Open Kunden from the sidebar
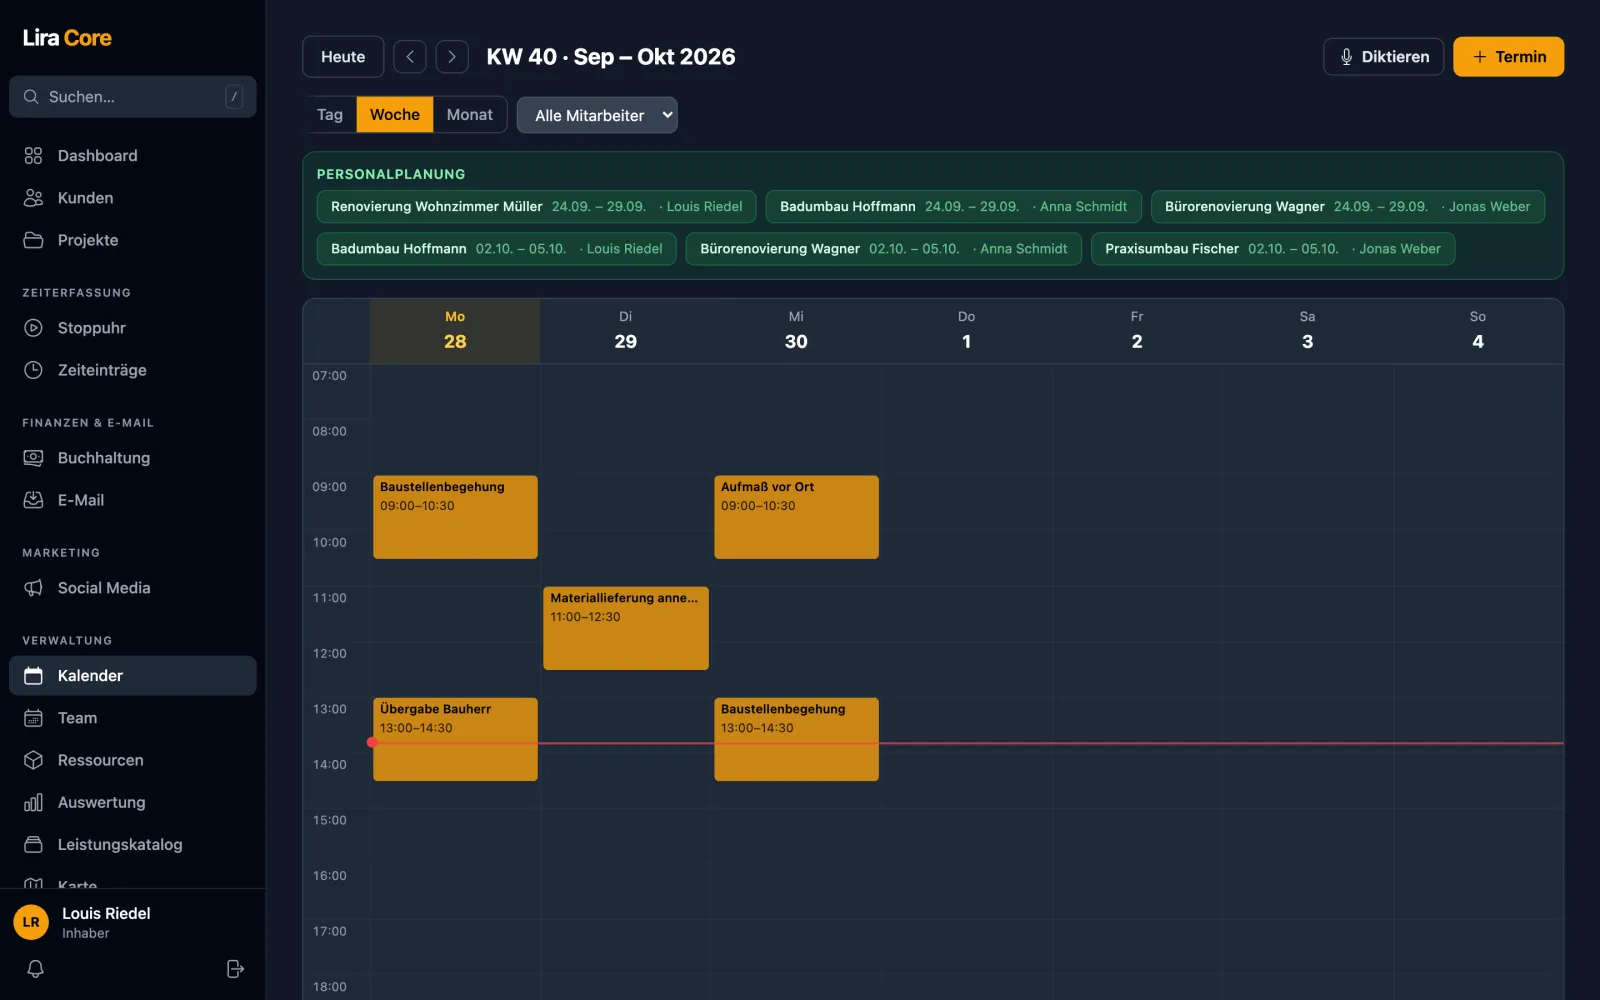1600x1000 pixels. 133,198
